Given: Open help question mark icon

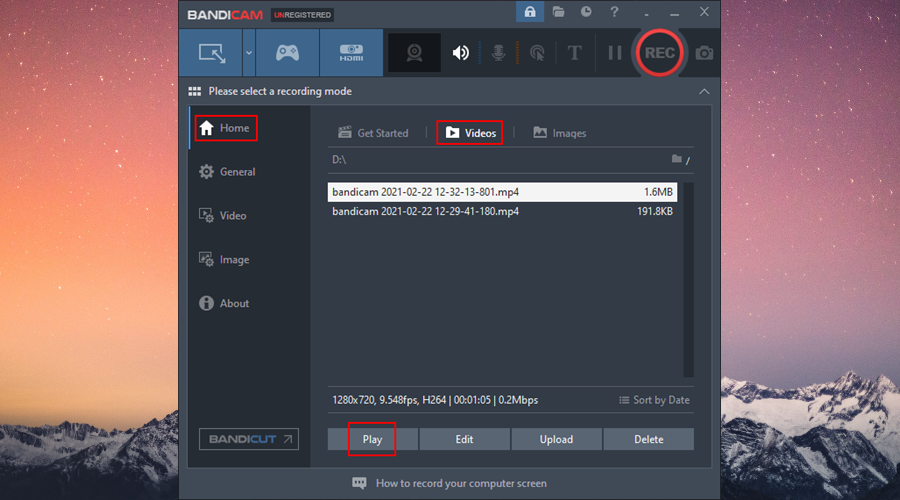Looking at the screenshot, I should (x=614, y=11).
